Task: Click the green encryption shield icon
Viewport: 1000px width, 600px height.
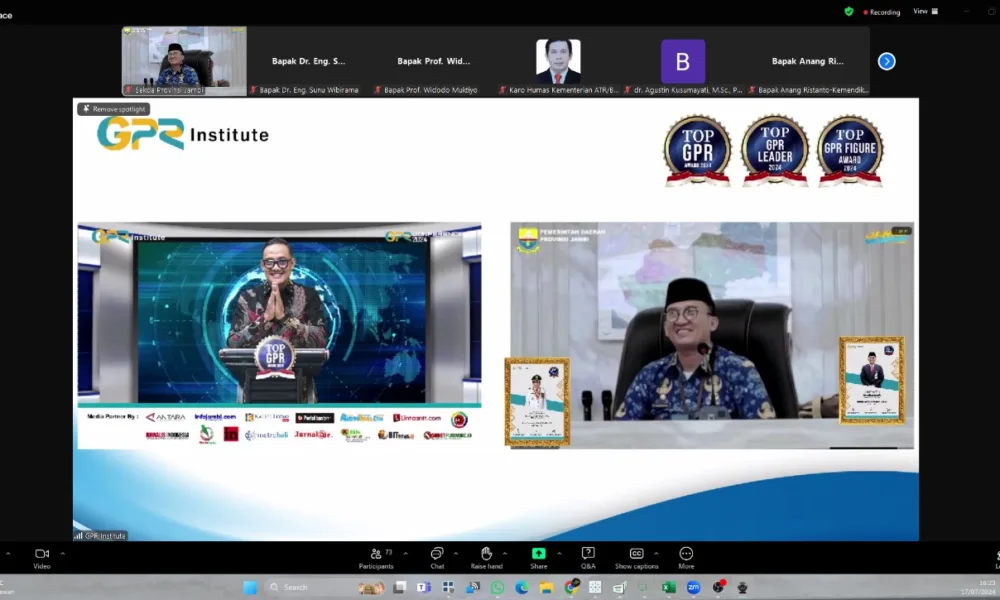Action: pyautogui.click(x=849, y=11)
